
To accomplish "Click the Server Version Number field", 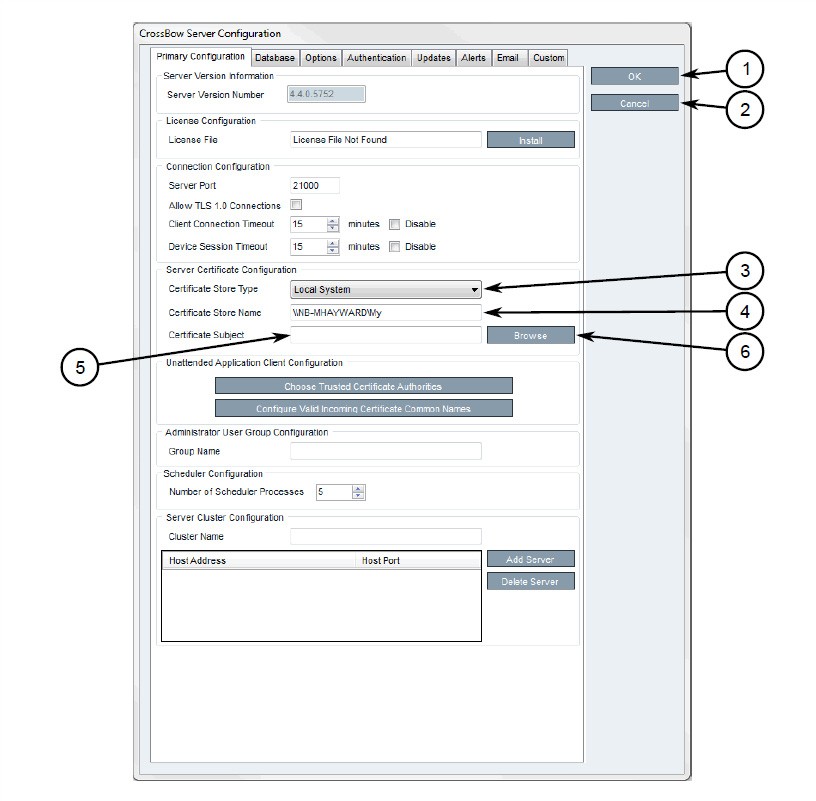I will pos(326,94).
